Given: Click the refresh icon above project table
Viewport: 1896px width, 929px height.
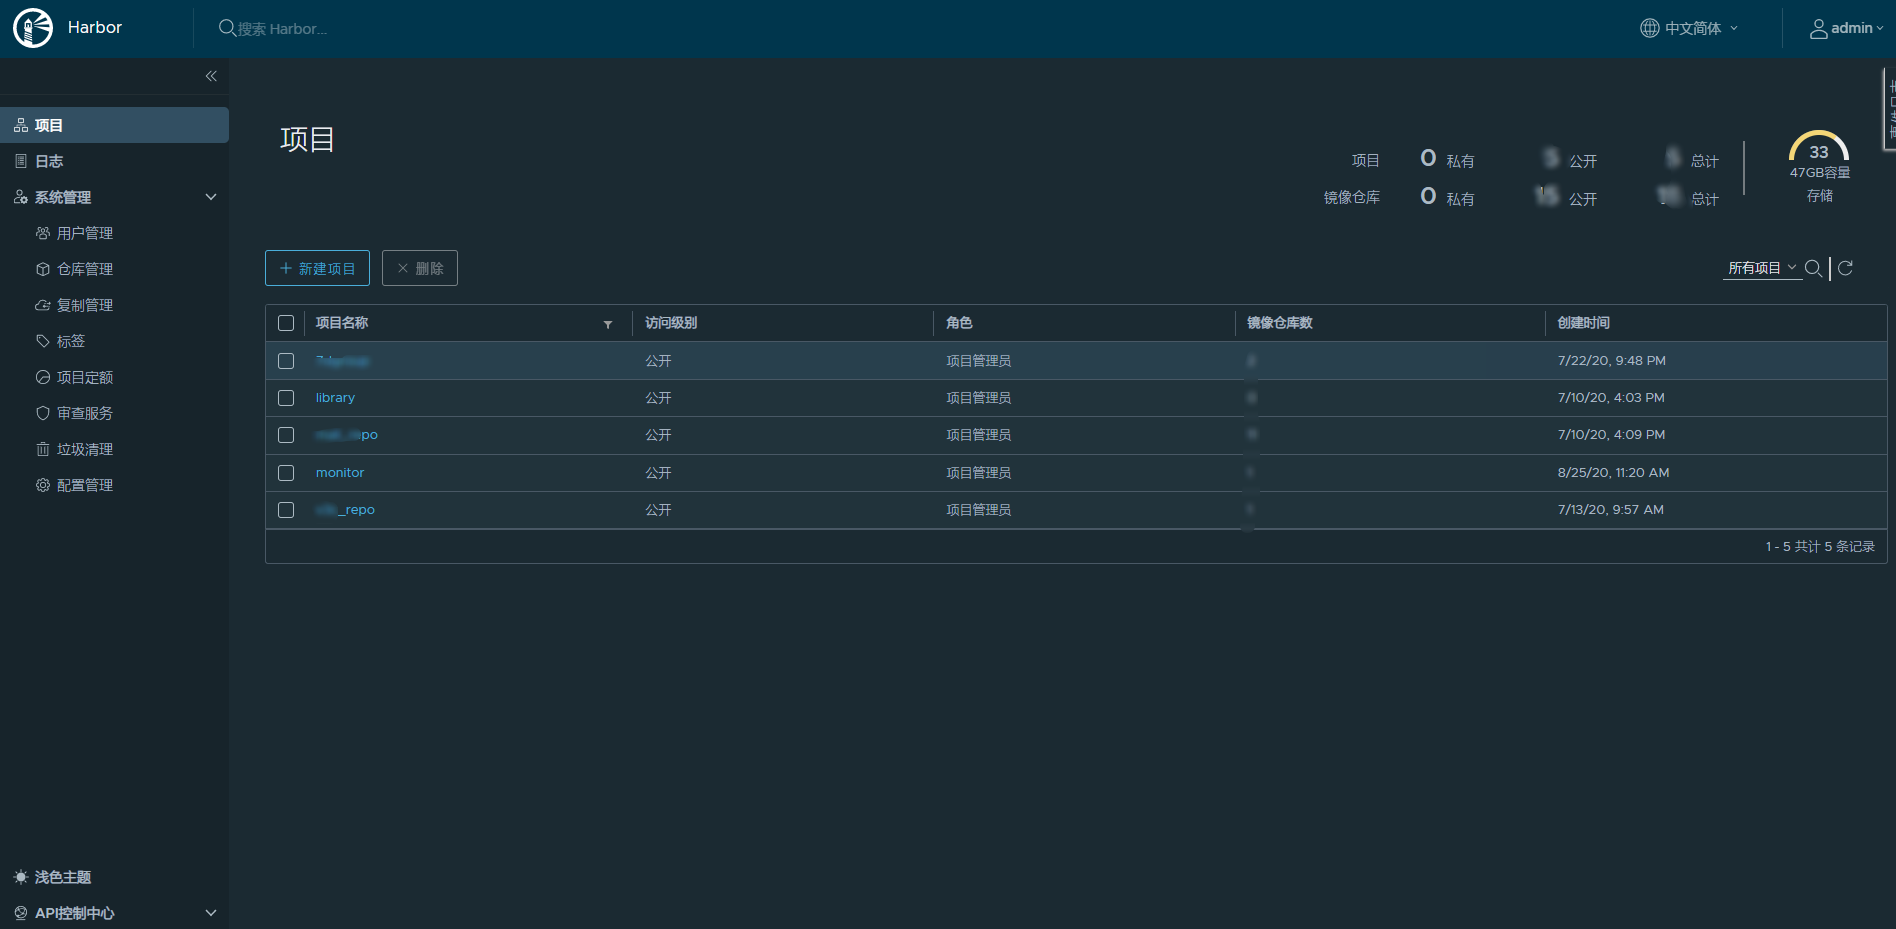Looking at the screenshot, I should pyautogui.click(x=1846, y=268).
